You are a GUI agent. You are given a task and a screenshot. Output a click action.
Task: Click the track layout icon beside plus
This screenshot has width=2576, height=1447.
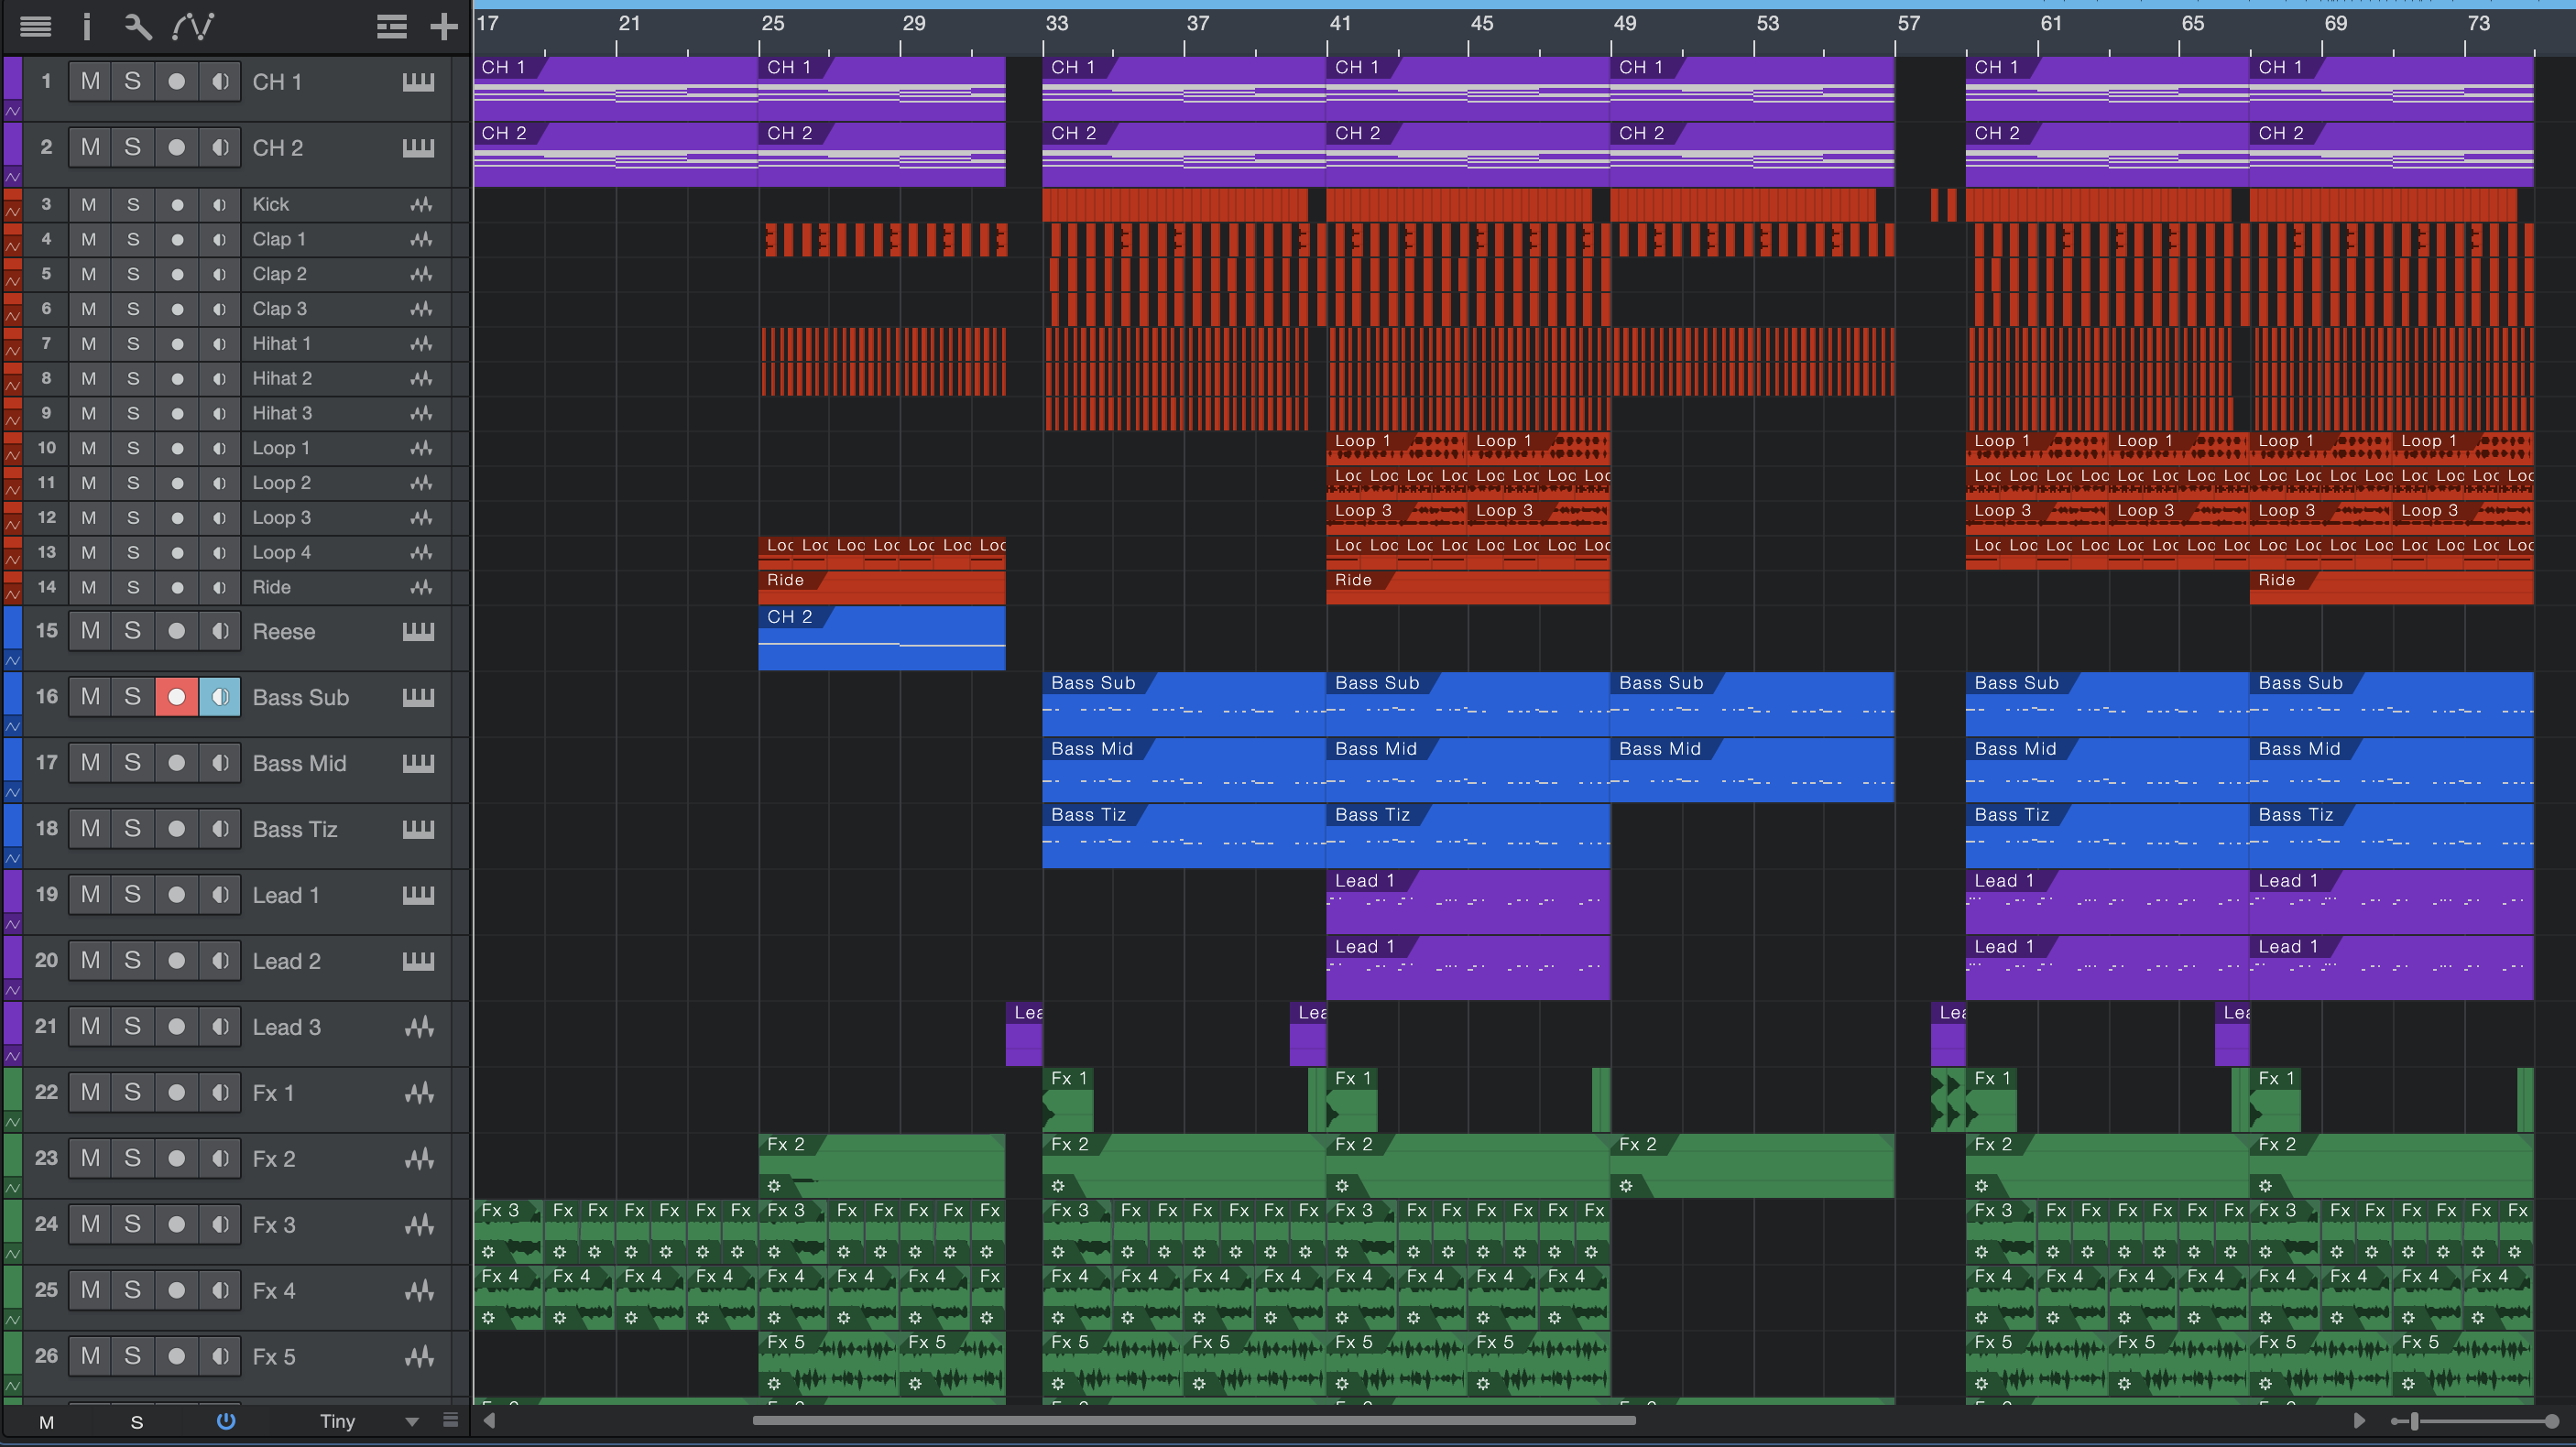(x=391, y=27)
